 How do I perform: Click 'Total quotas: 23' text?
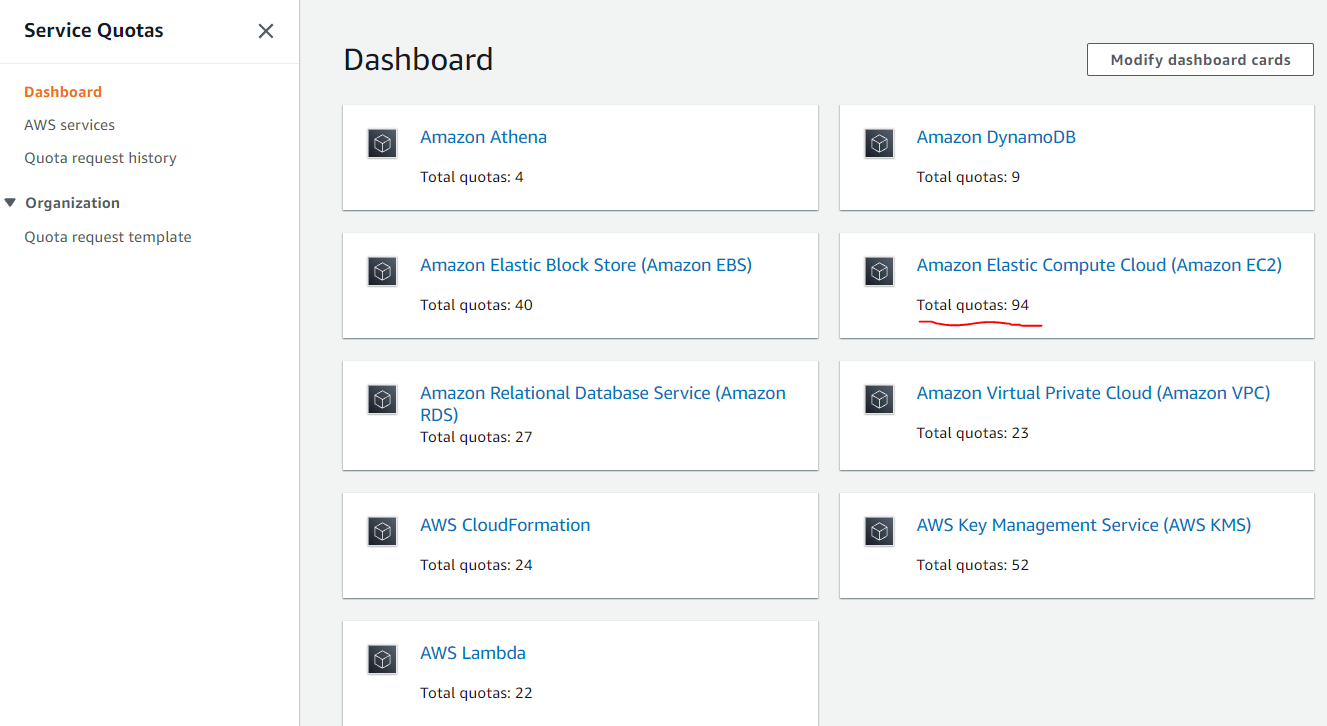tap(973, 433)
